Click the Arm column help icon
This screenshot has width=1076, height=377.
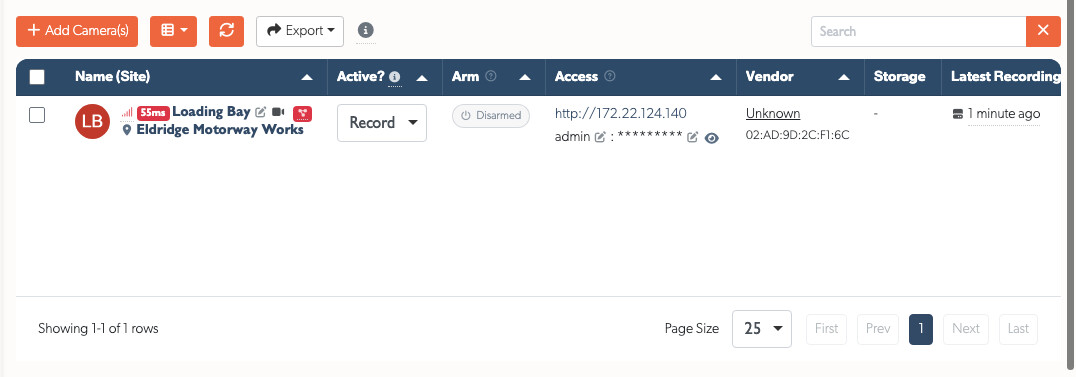tap(491, 76)
